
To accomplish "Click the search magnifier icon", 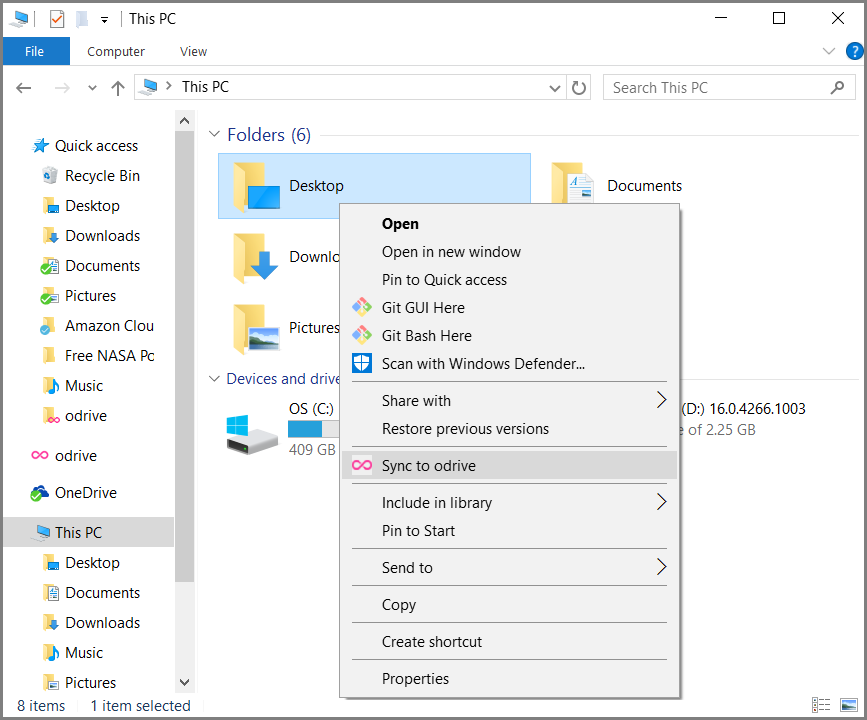I will pyautogui.click(x=837, y=87).
